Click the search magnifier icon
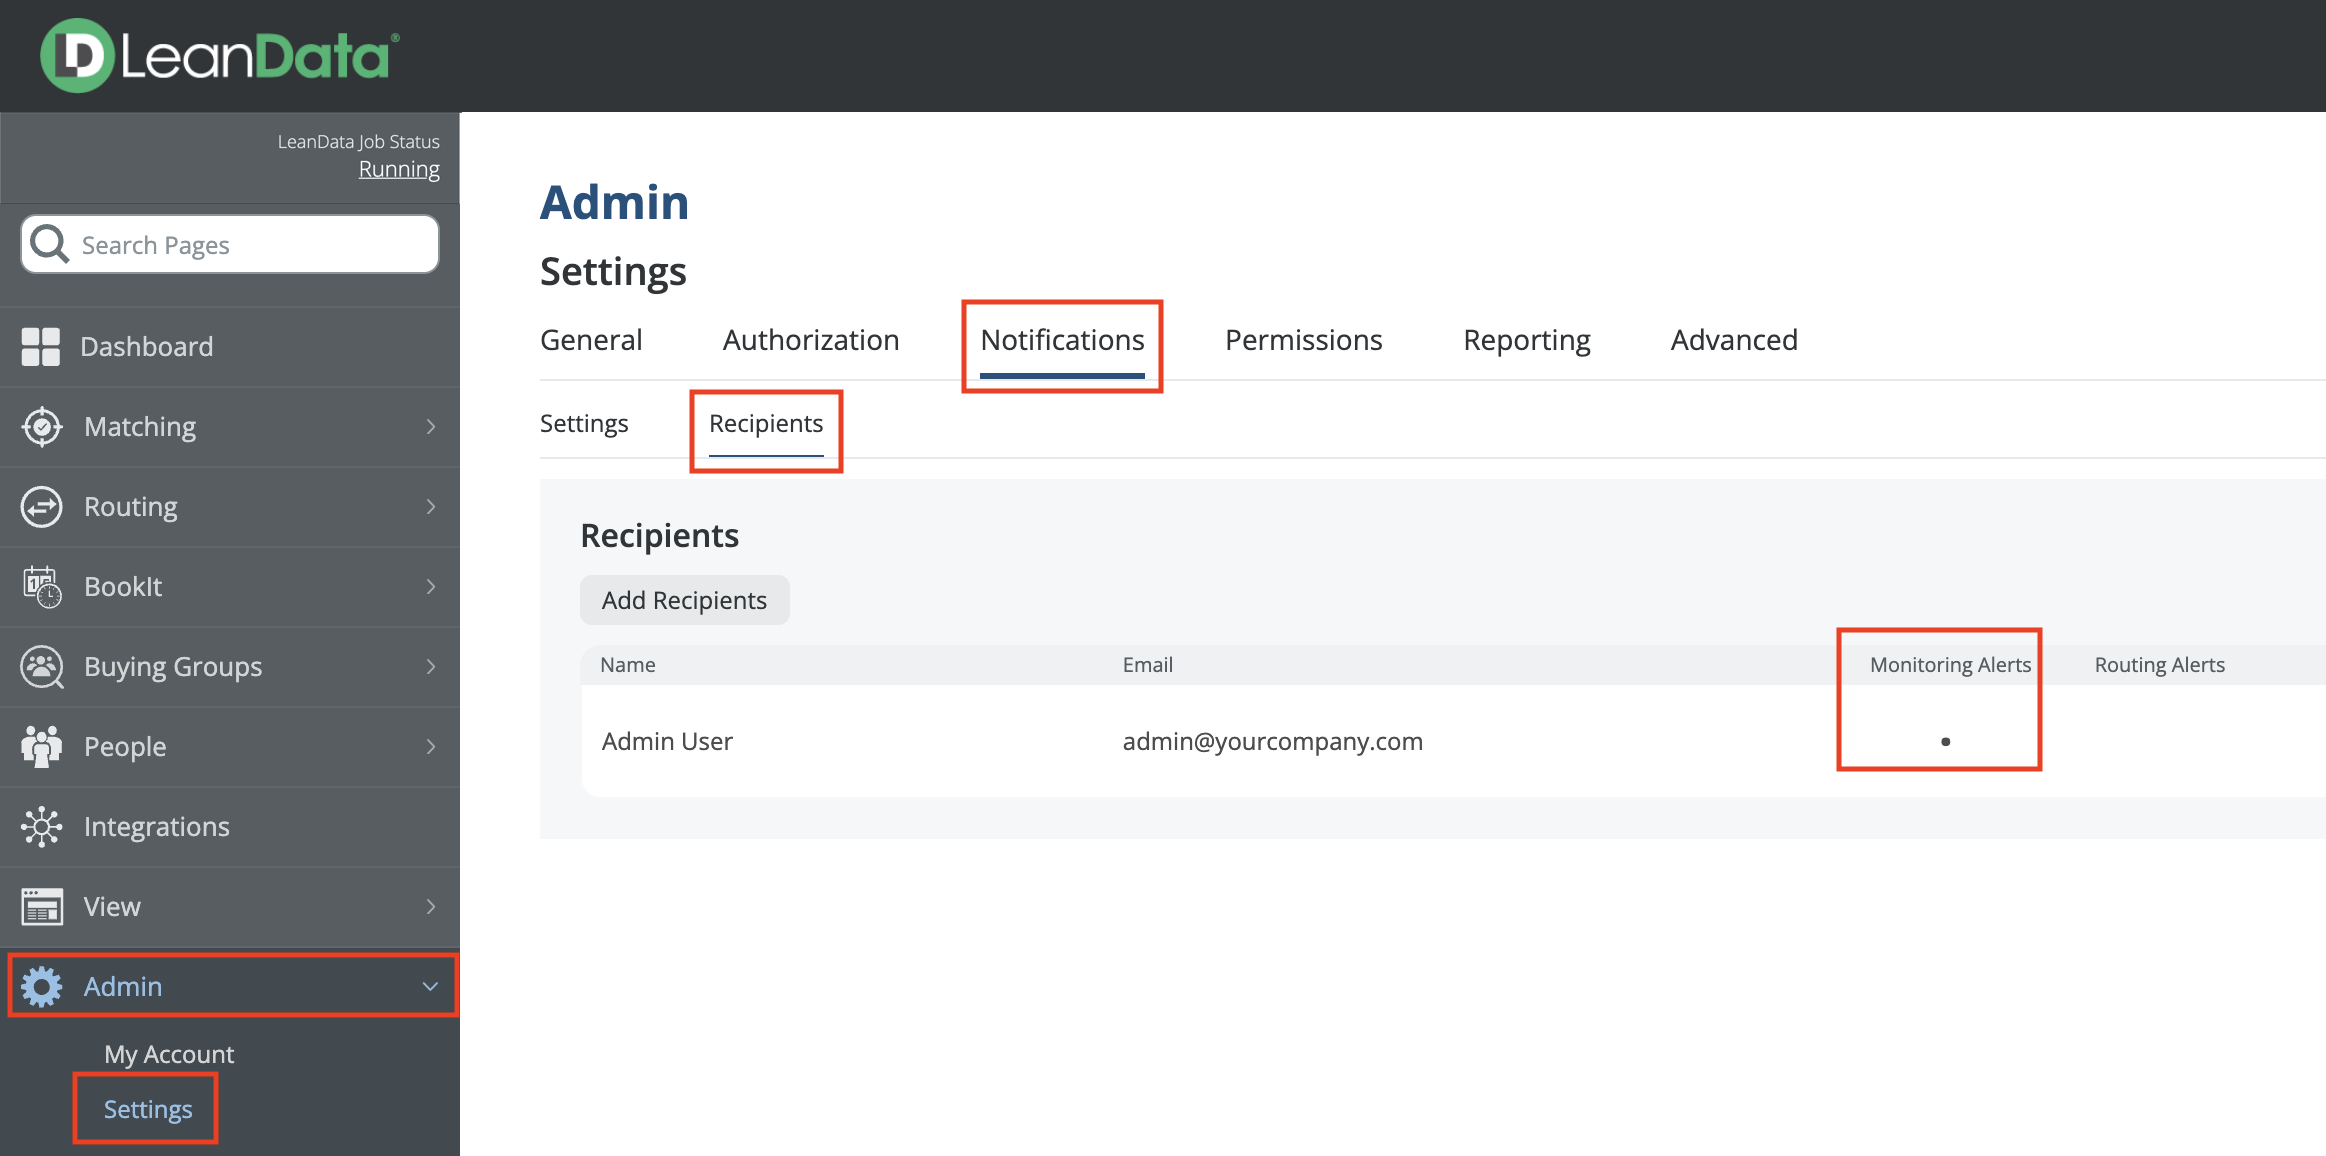 point(49,244)
